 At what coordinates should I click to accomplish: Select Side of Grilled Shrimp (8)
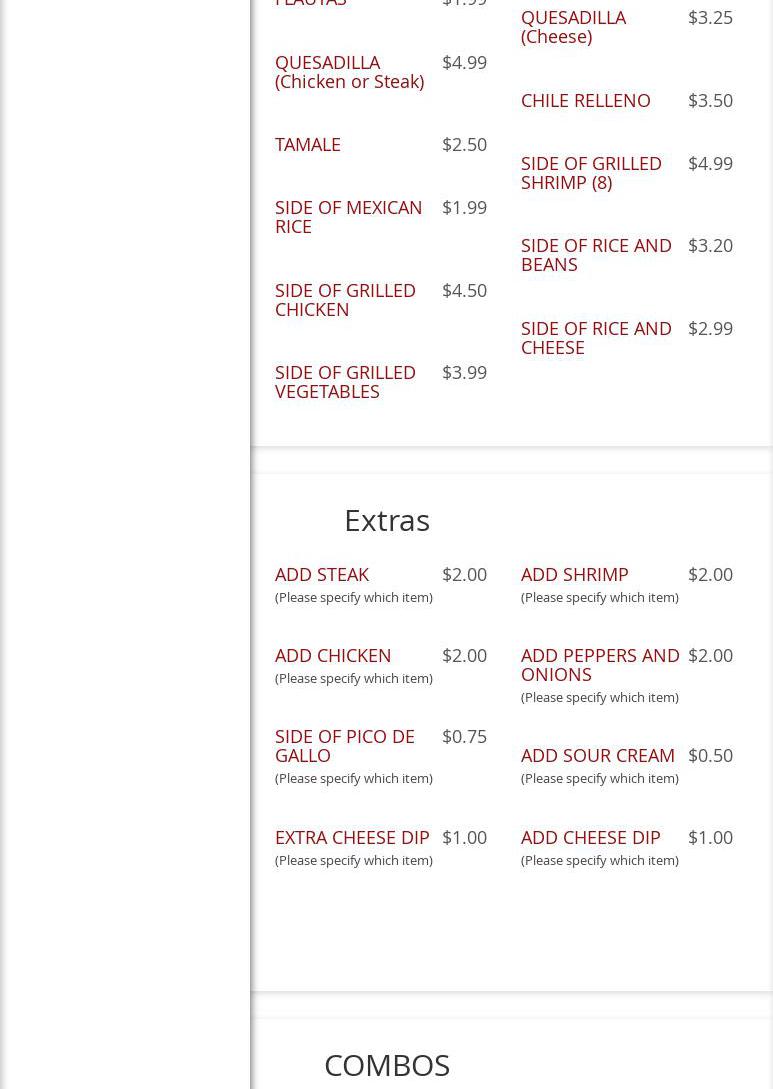click(591, 172)
